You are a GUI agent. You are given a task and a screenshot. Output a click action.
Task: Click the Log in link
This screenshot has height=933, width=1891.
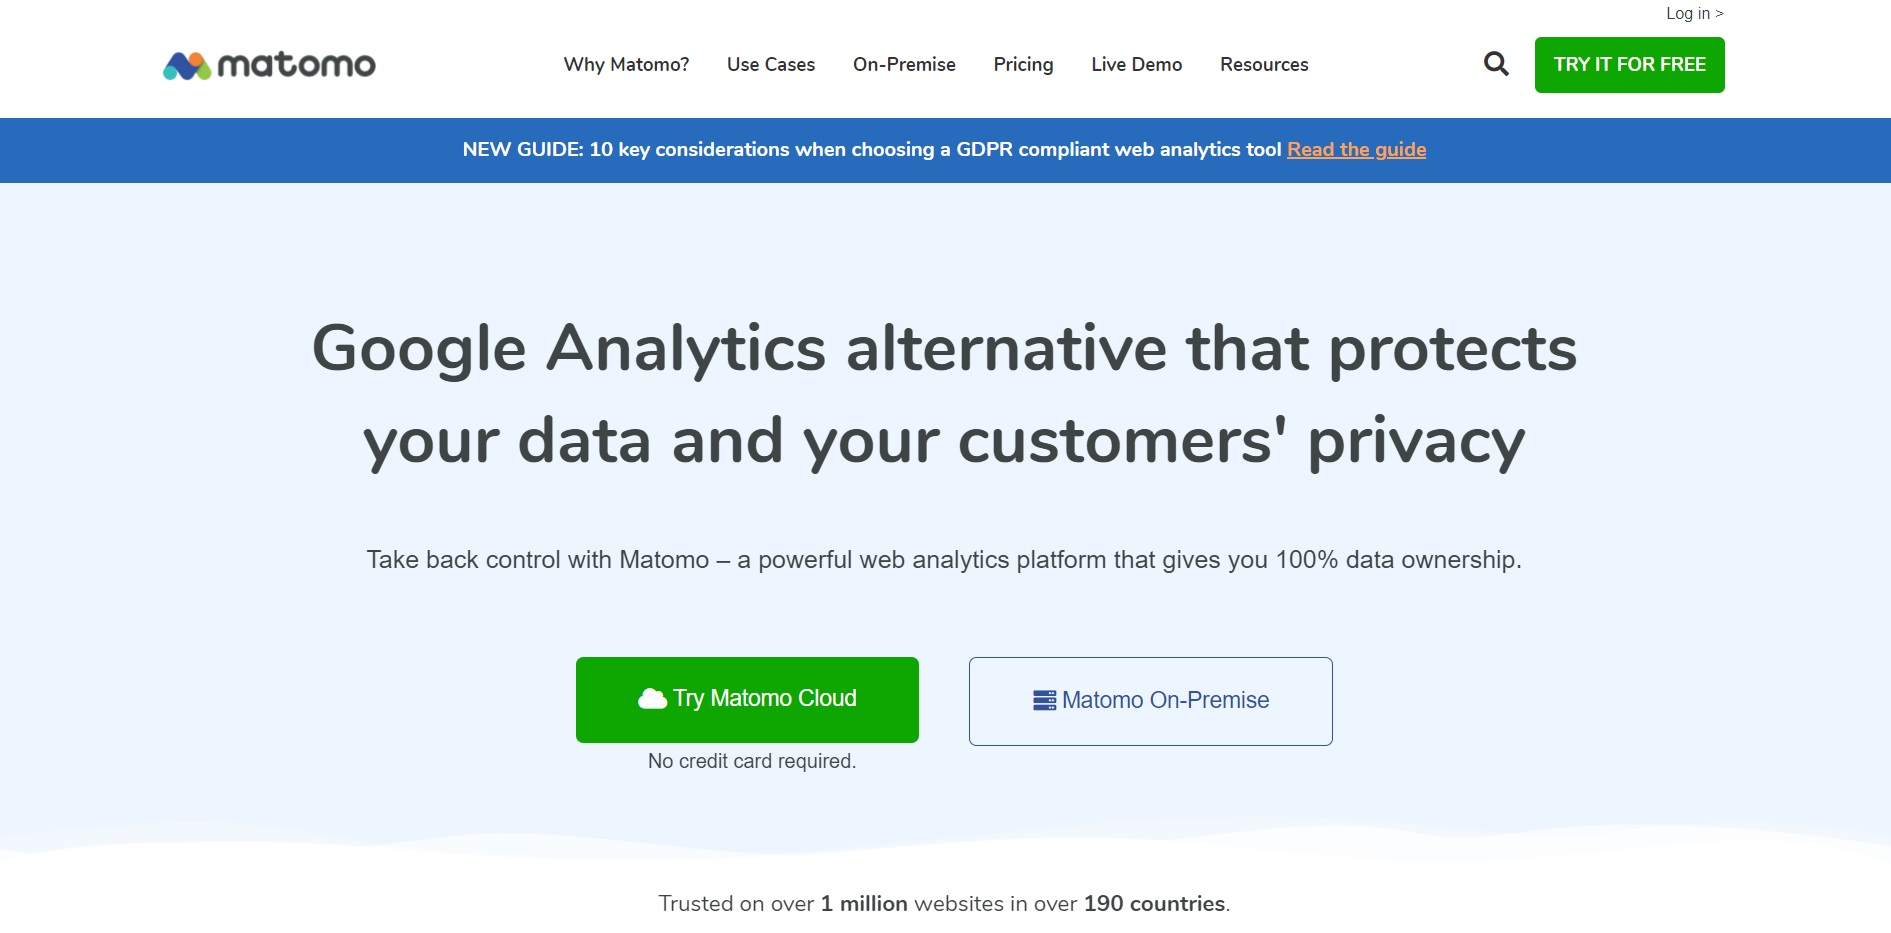pos(1693,13)
